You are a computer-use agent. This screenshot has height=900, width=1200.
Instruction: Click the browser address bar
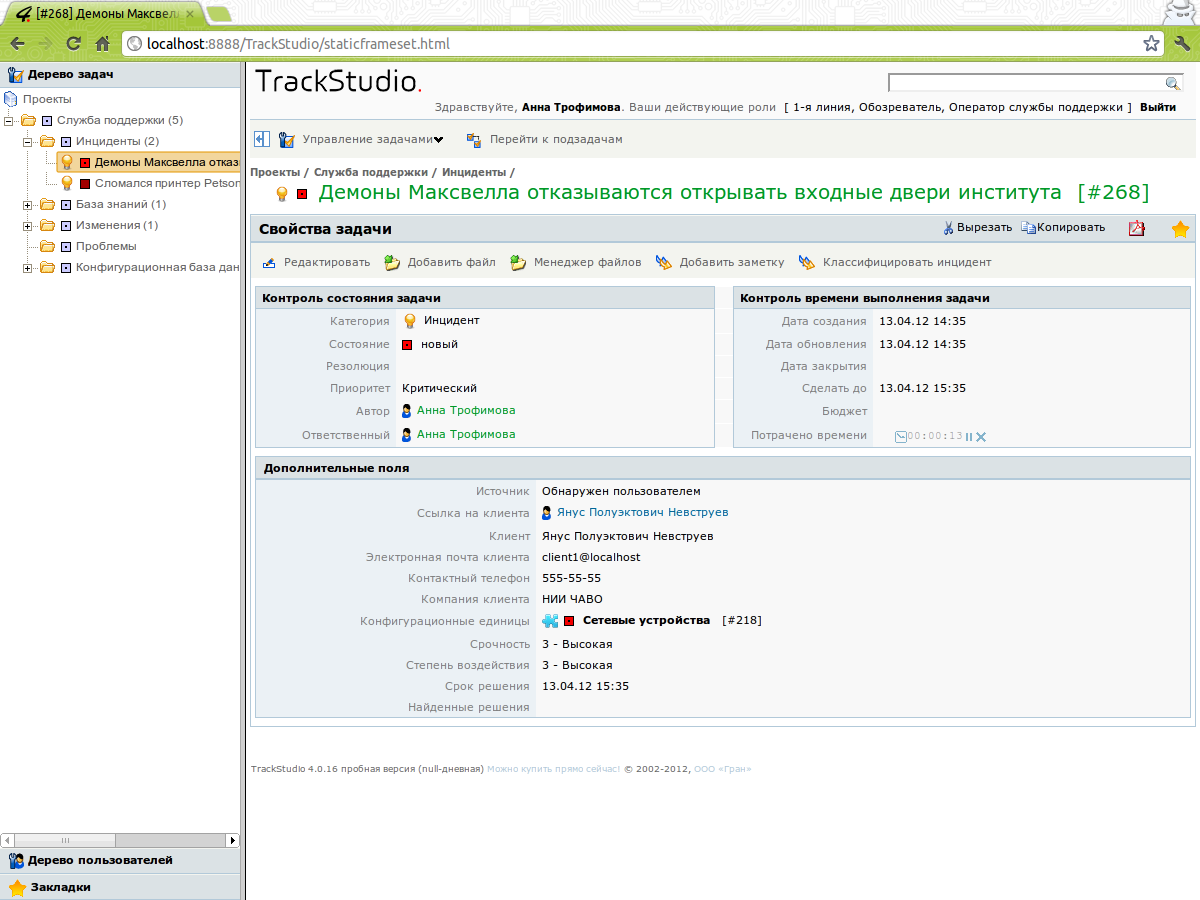pos(642,43)
